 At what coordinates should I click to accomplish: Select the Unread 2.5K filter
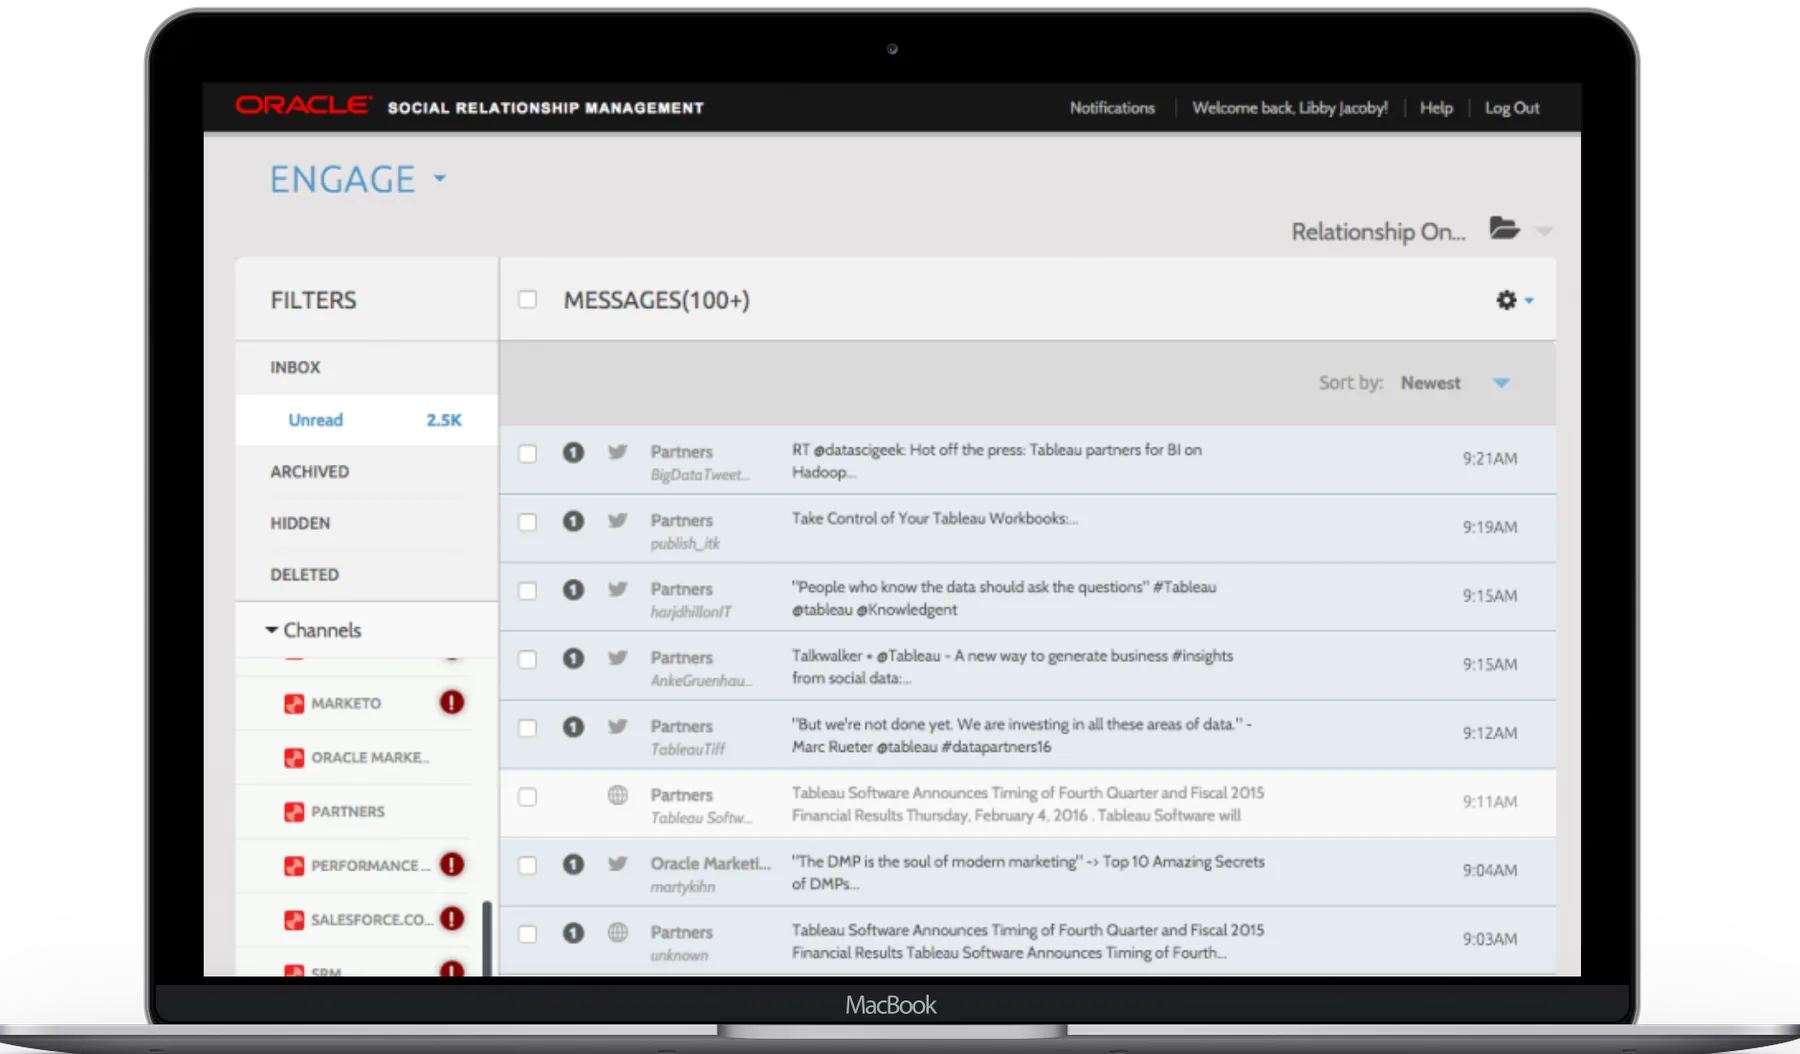click(x=367, y=420)
